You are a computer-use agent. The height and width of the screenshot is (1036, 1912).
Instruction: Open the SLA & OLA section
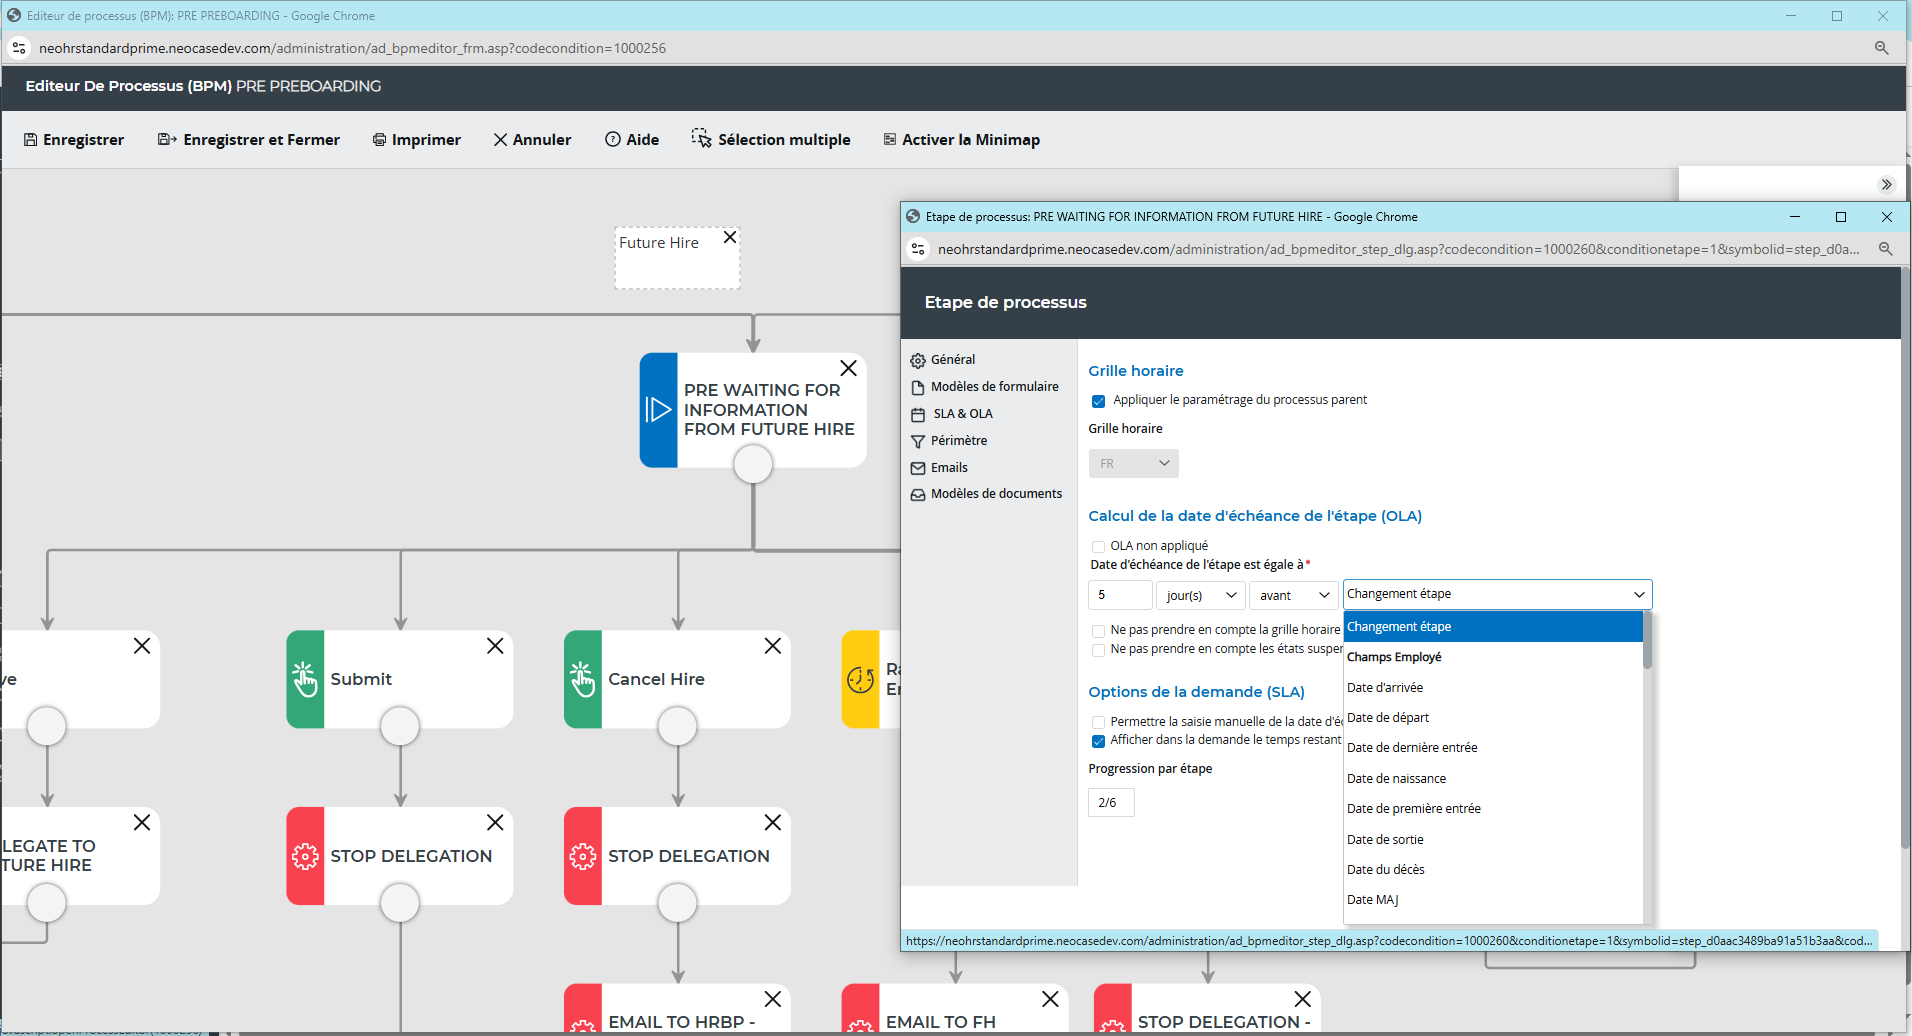(962, 414)
